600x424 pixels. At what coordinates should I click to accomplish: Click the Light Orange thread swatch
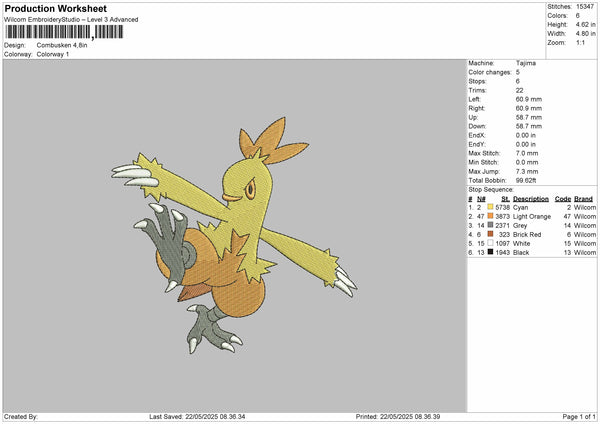[490, 216]
